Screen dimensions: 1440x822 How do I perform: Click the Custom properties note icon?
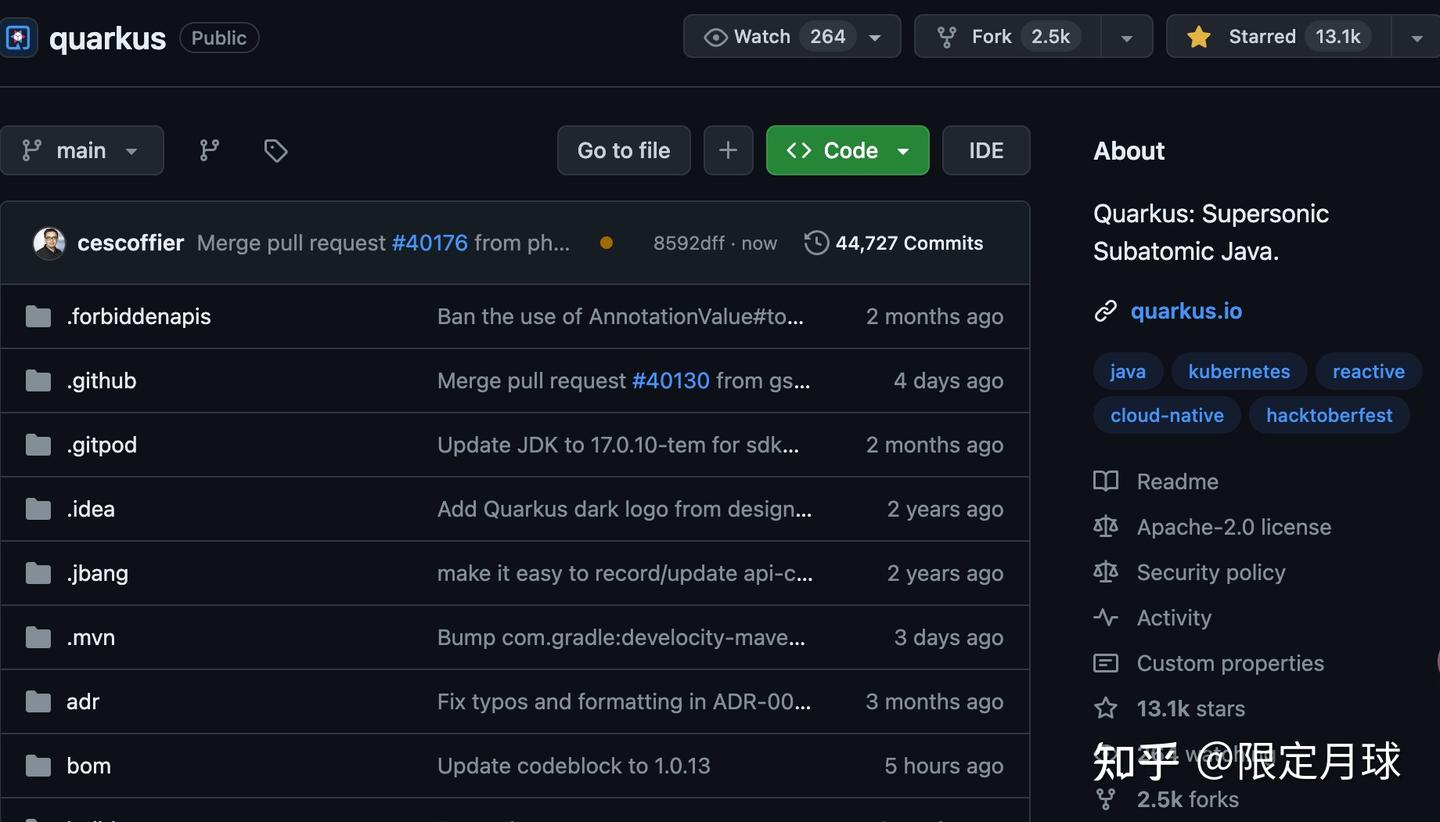(x=1105, y=663)
